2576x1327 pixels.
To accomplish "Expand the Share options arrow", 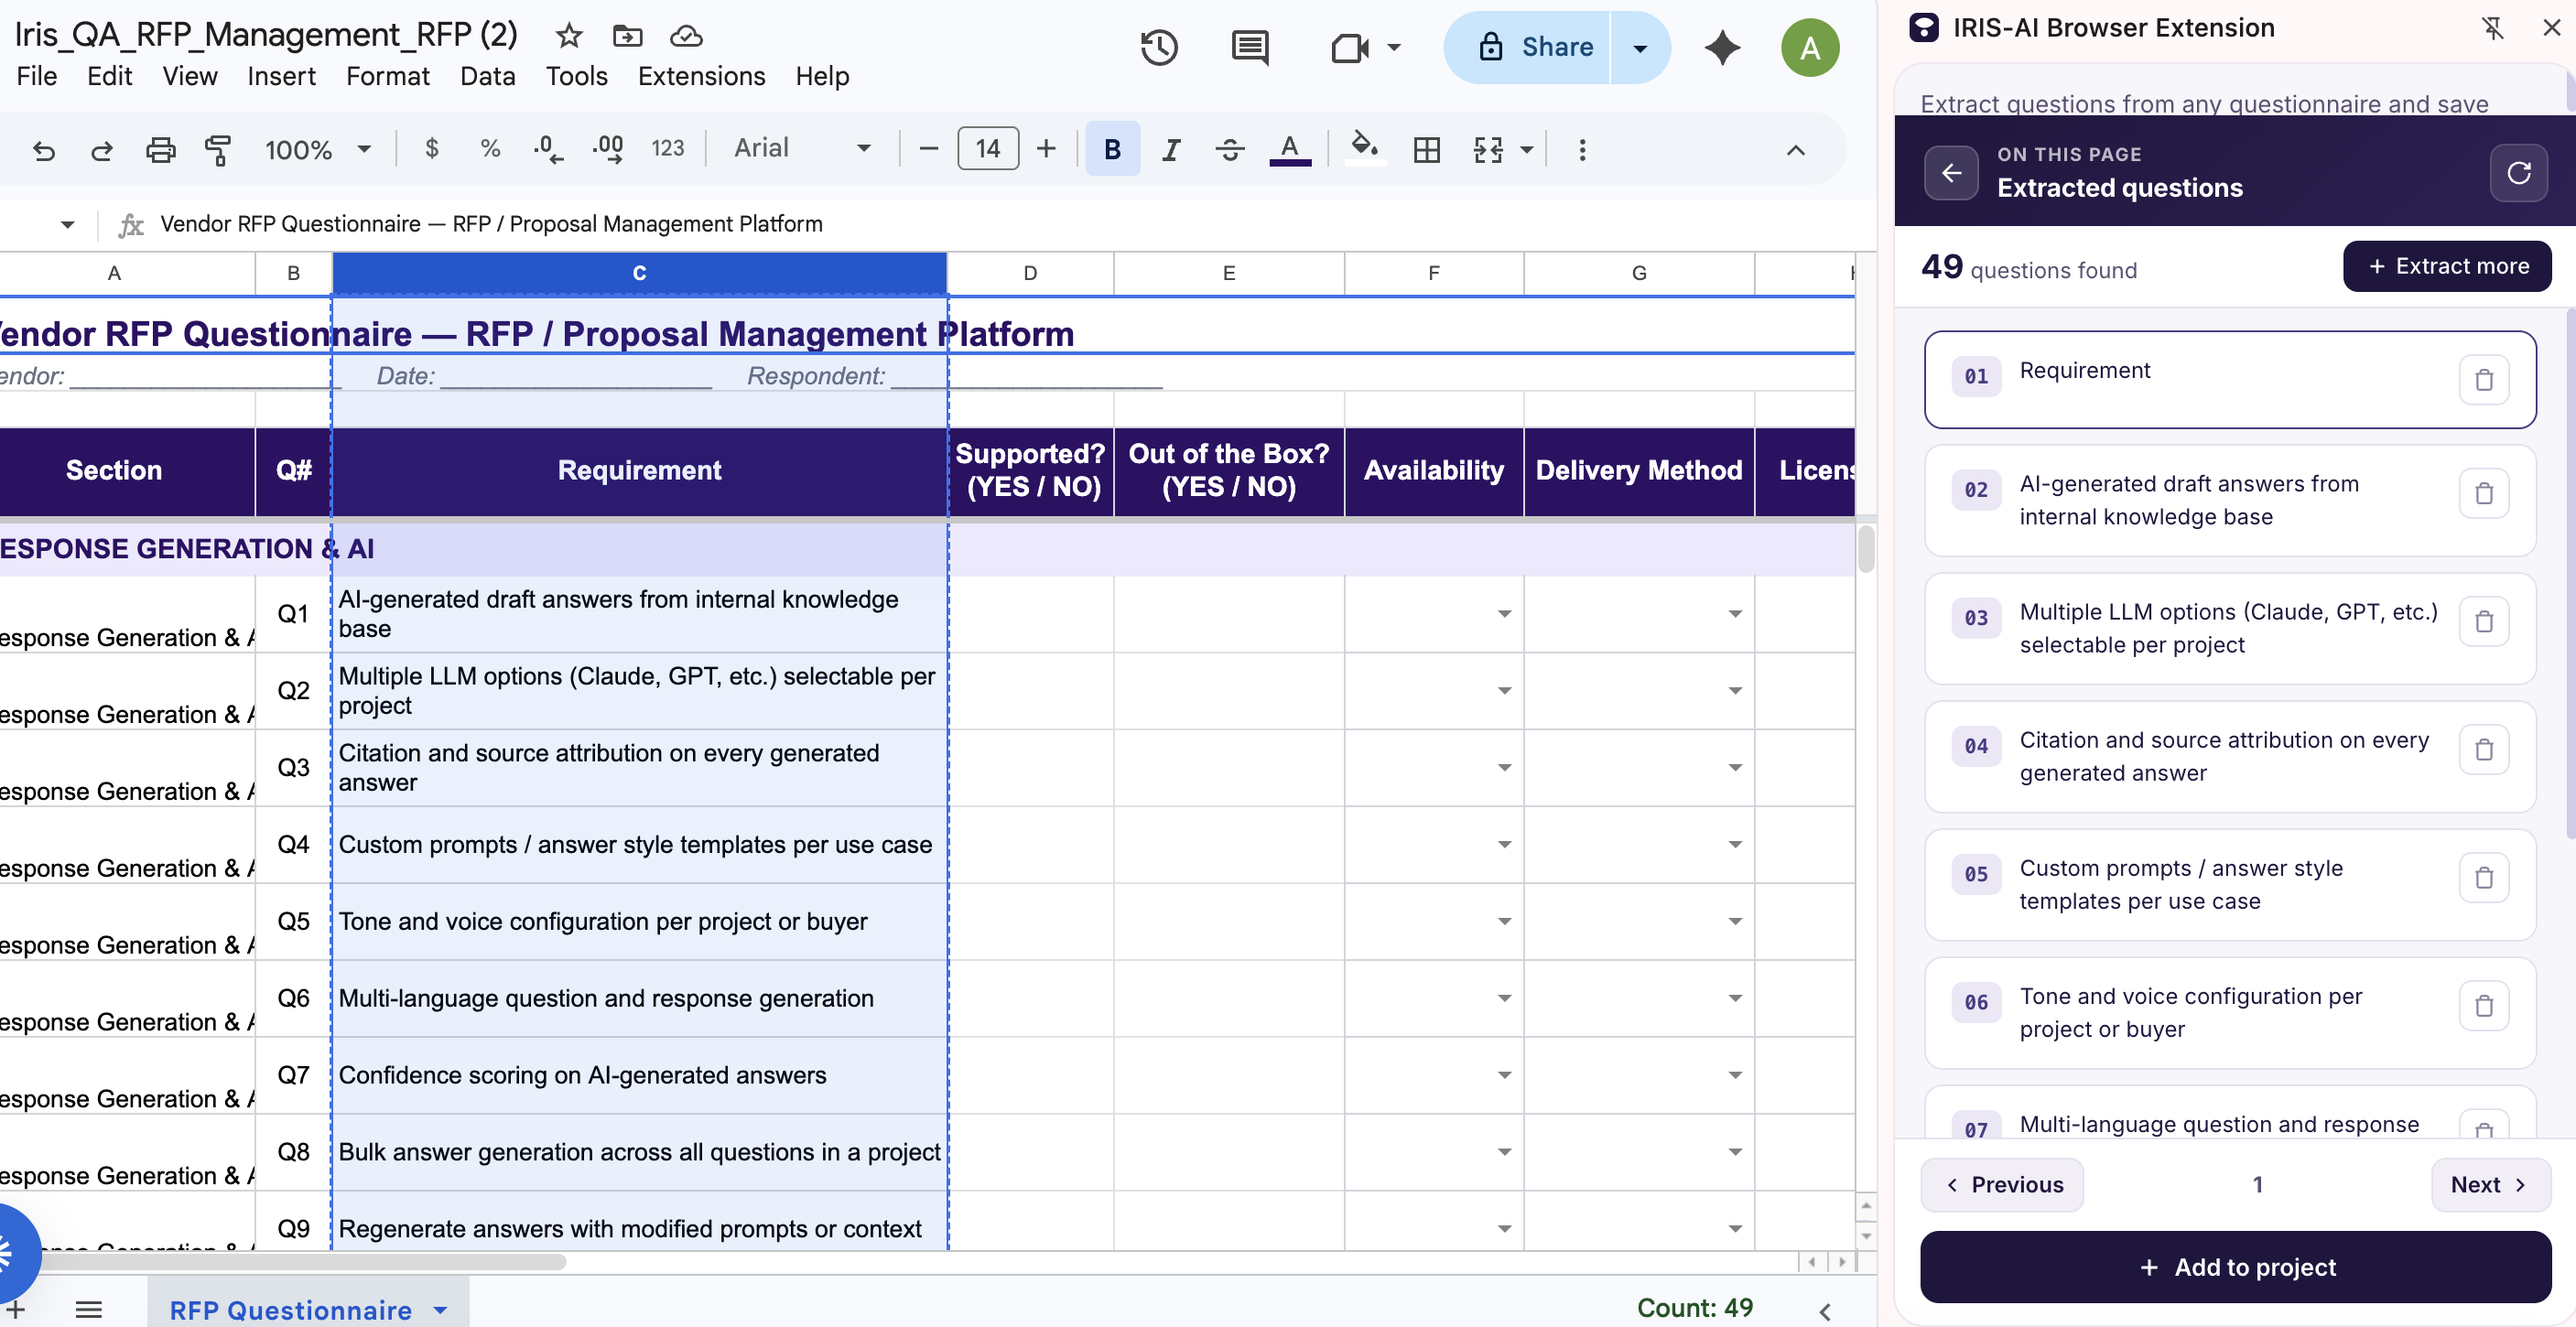I will [x=1640, y=47].
